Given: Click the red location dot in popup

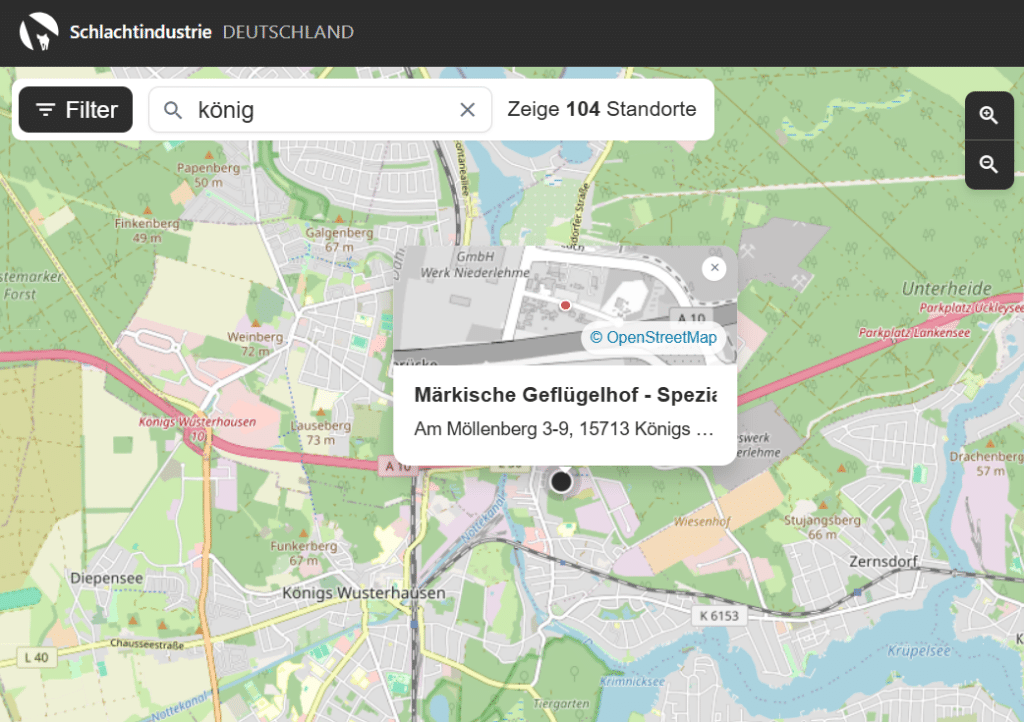Looking at the screenshot, I should point(565,305).
